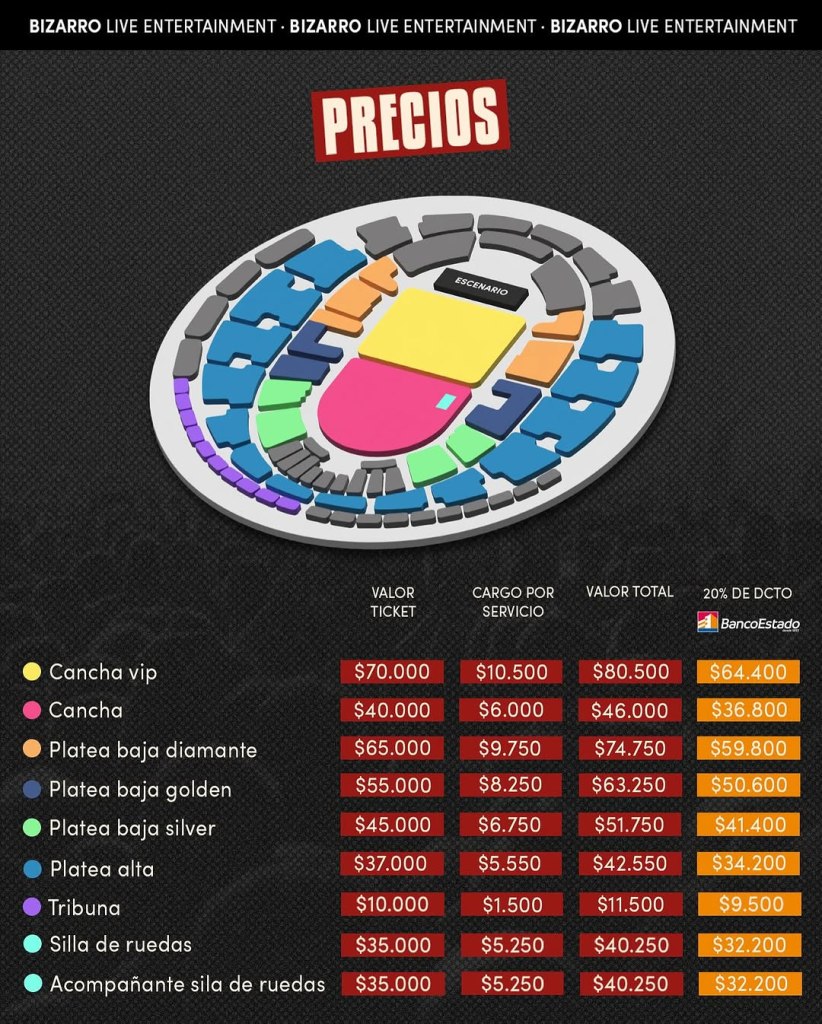Click the $70.000 Cancha vip ticket price

pos(393,672)
